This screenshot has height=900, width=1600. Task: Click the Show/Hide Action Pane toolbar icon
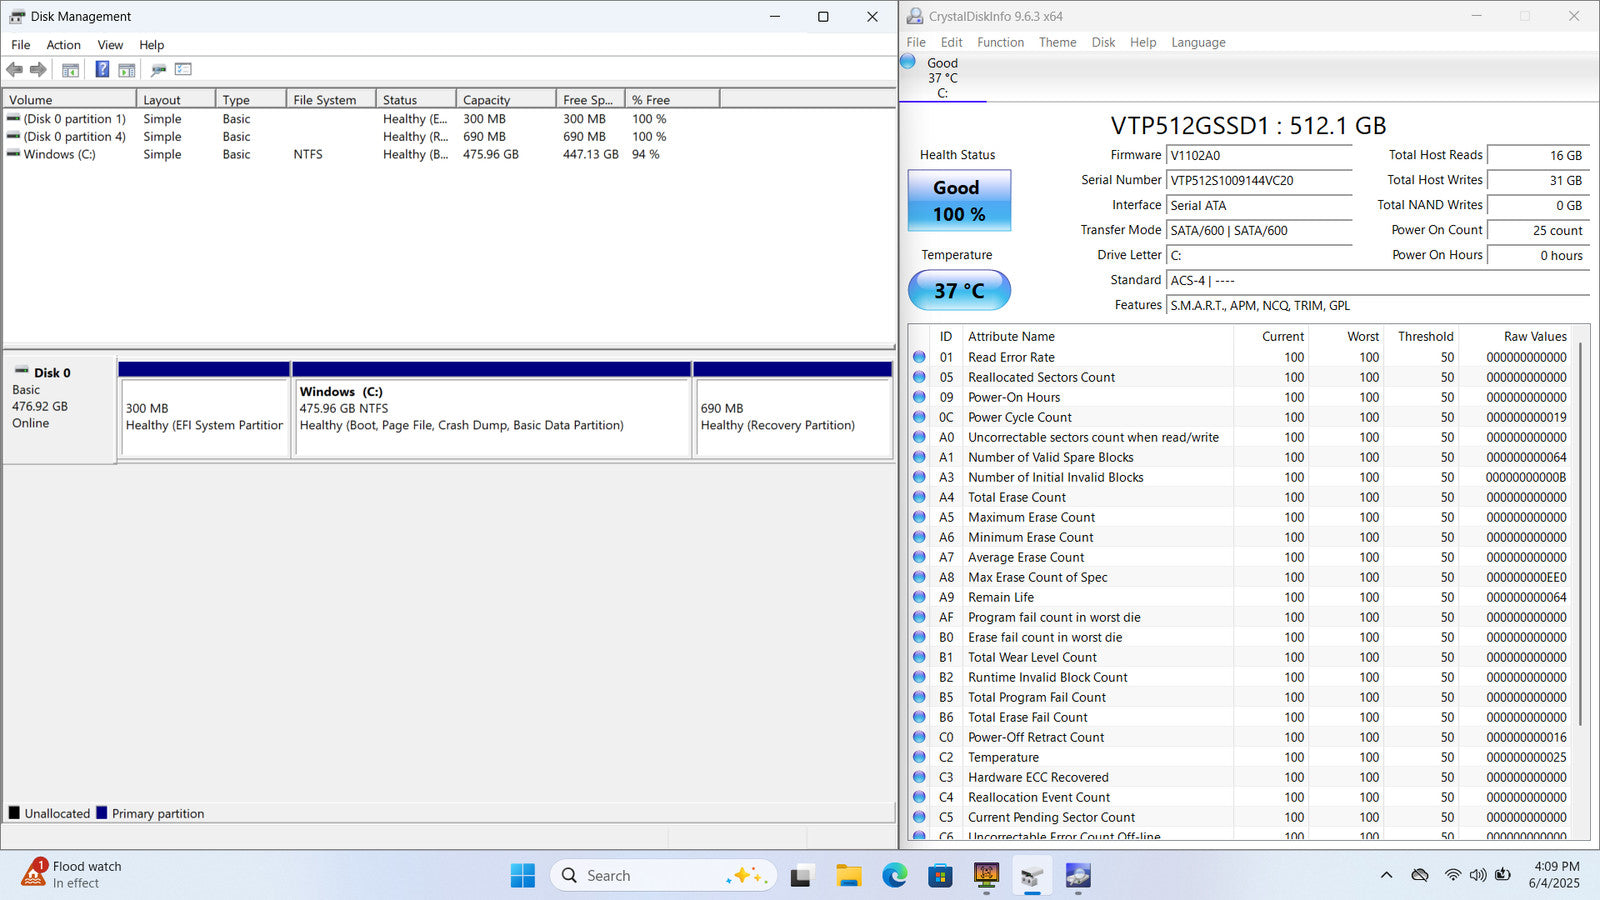coord(127,70)
